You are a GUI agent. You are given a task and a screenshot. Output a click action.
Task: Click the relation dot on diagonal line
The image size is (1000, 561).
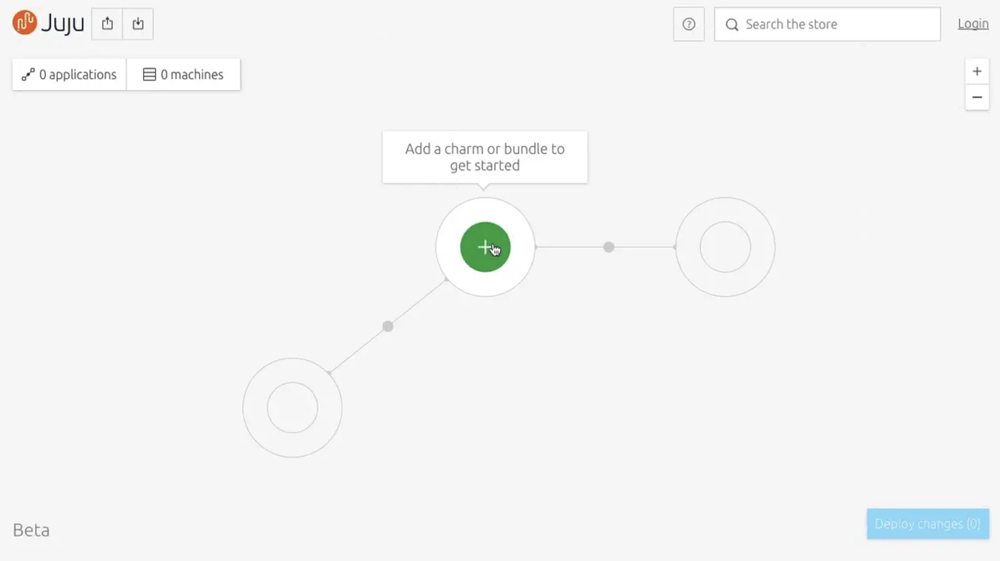pos(388,326)
